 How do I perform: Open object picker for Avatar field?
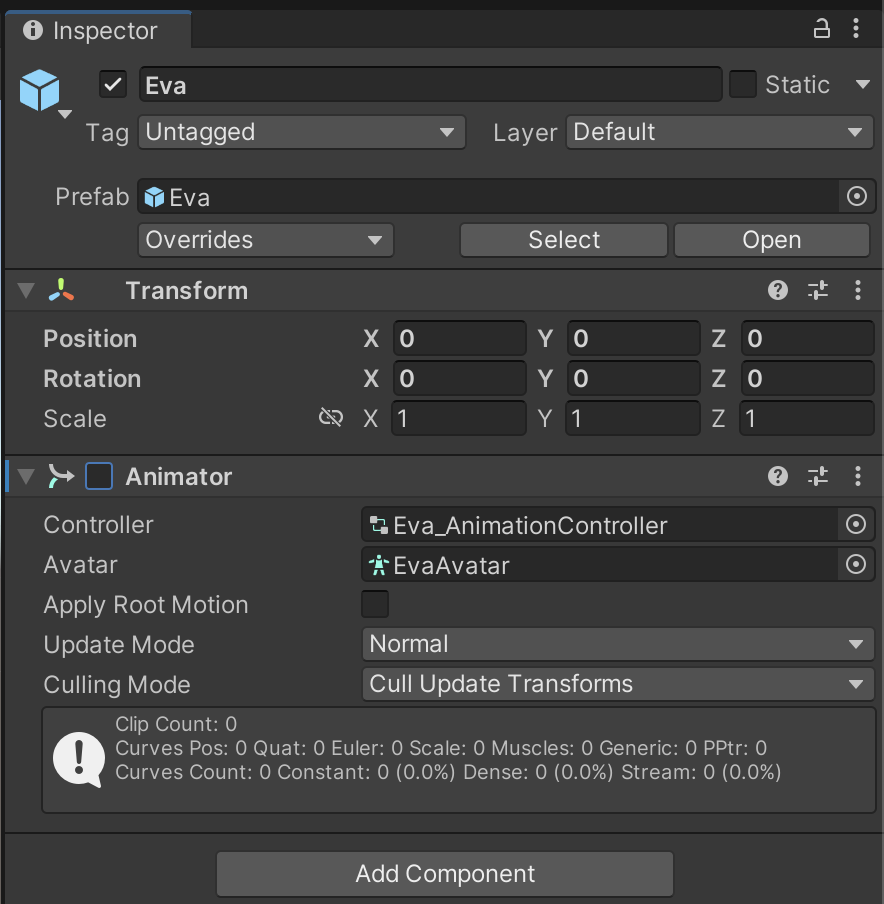pyautogui.click(x=856, y=565)
